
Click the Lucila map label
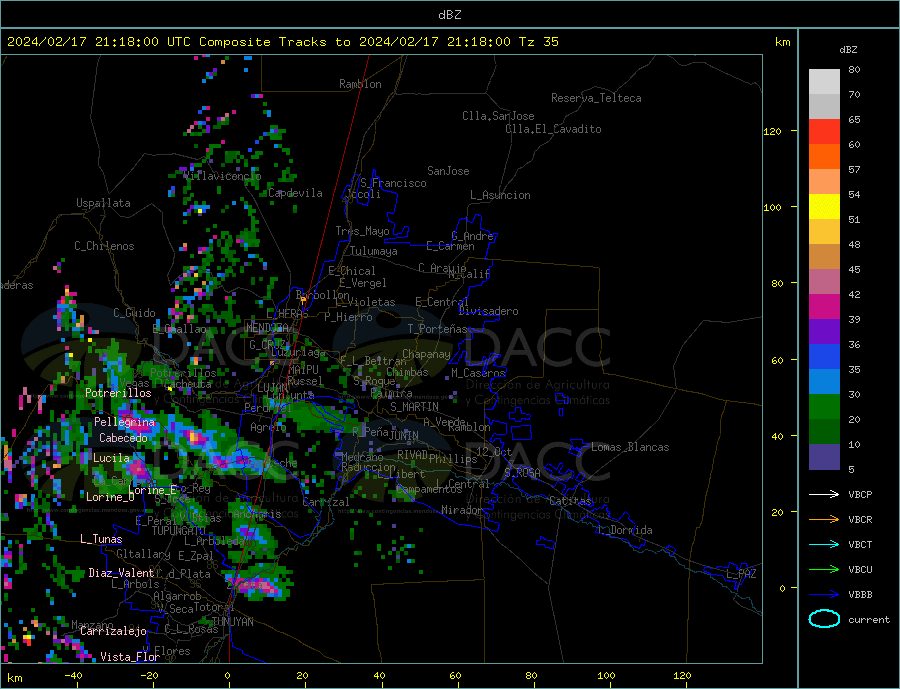[x=111, y=458]
